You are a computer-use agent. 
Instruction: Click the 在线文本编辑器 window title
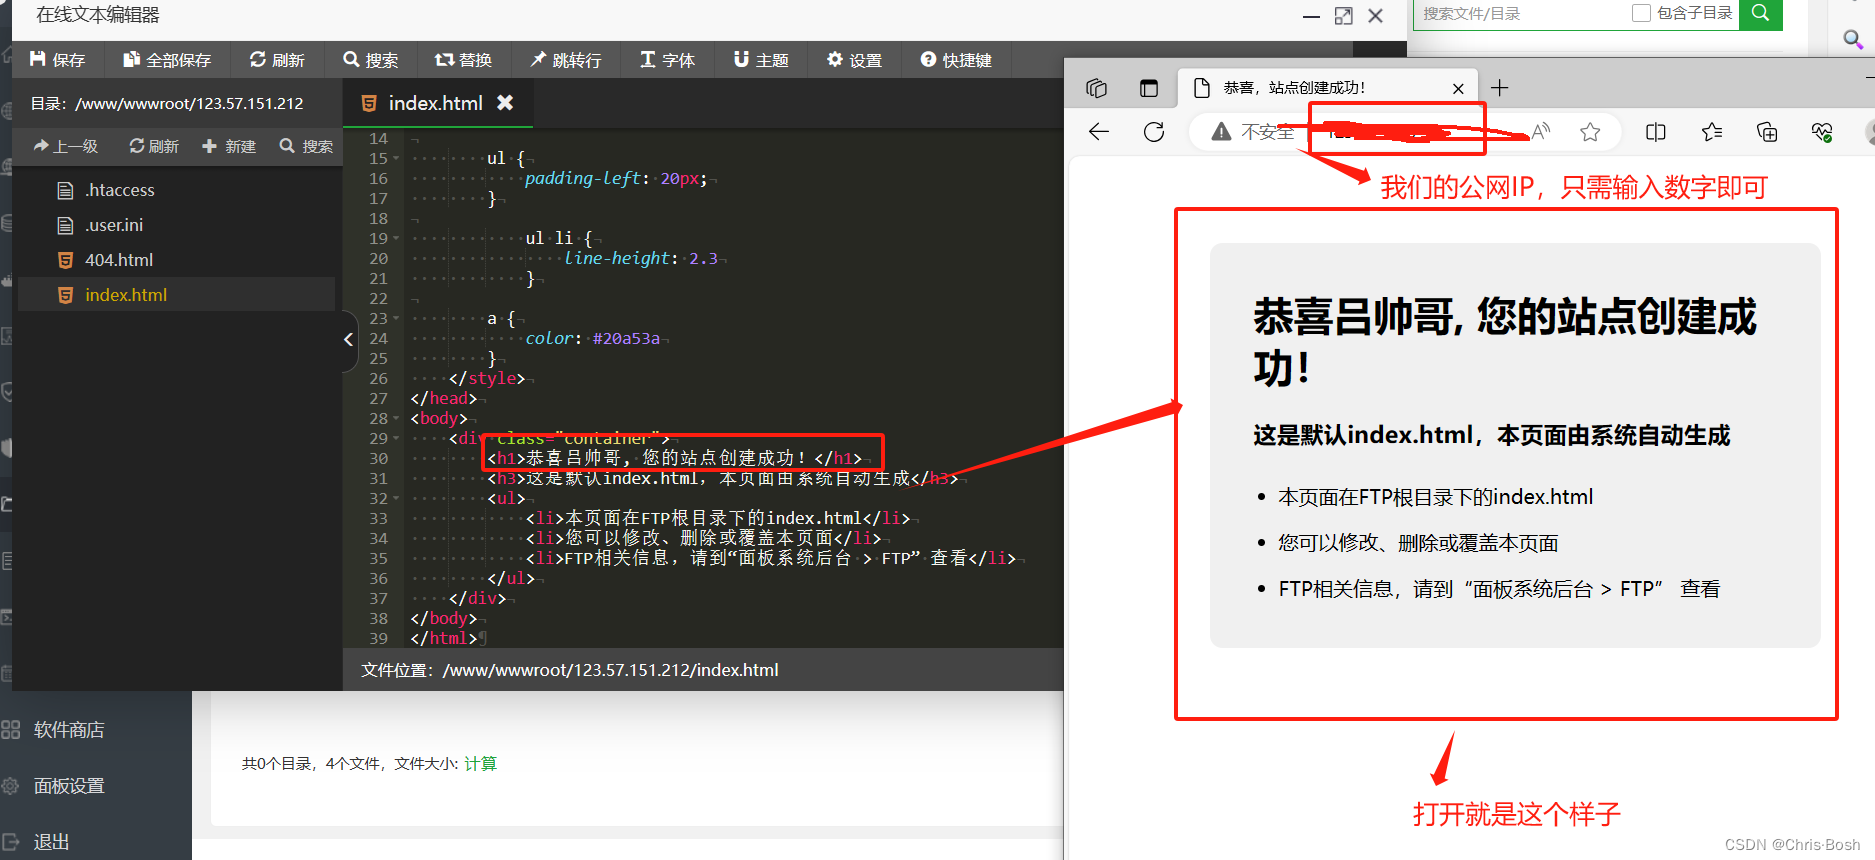pos(98,15)
